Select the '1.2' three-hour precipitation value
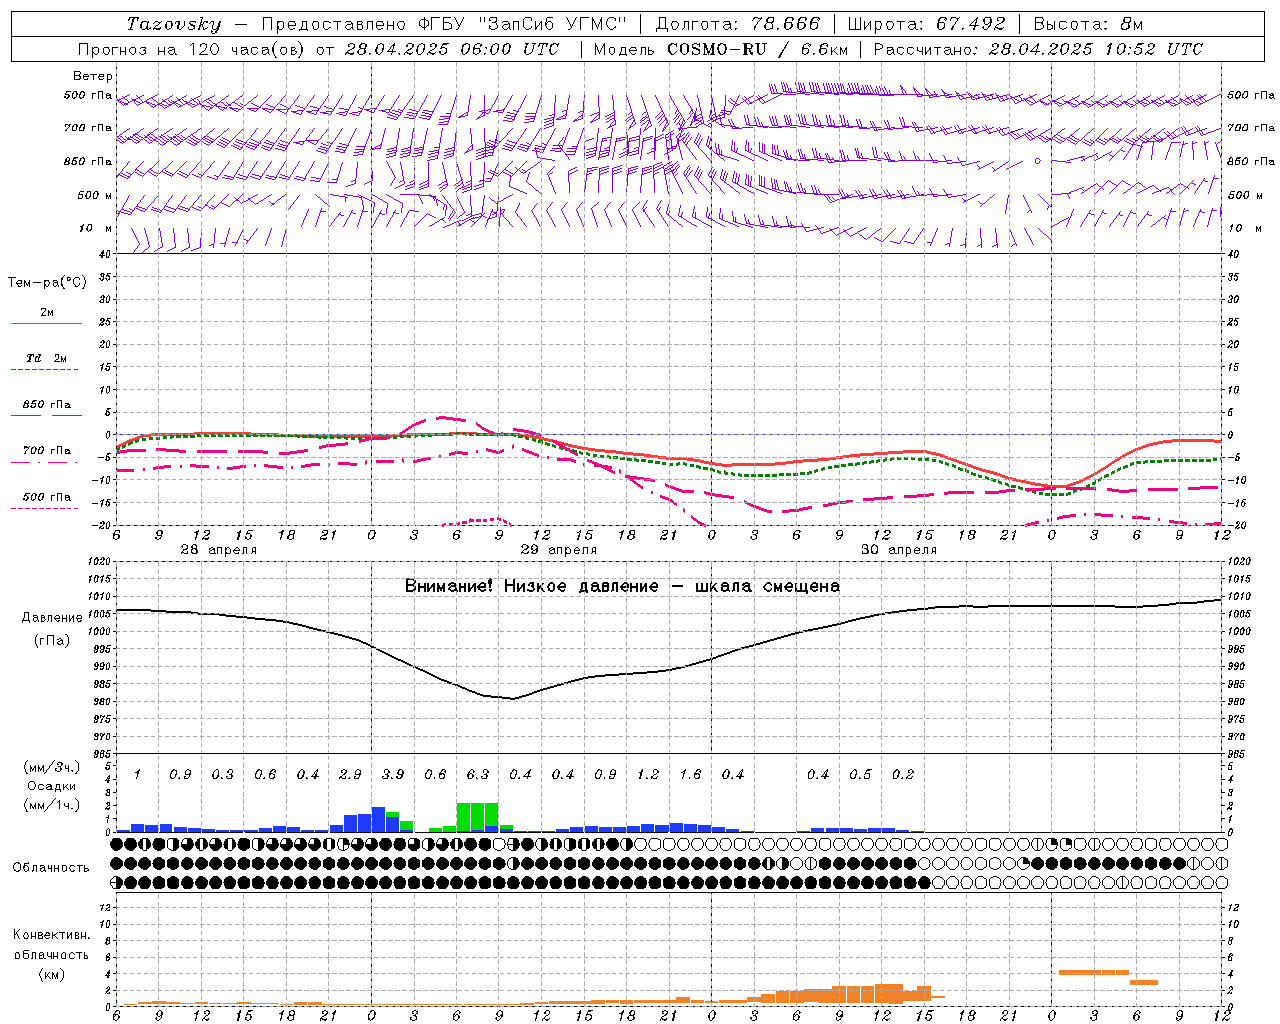 (648, 775)
